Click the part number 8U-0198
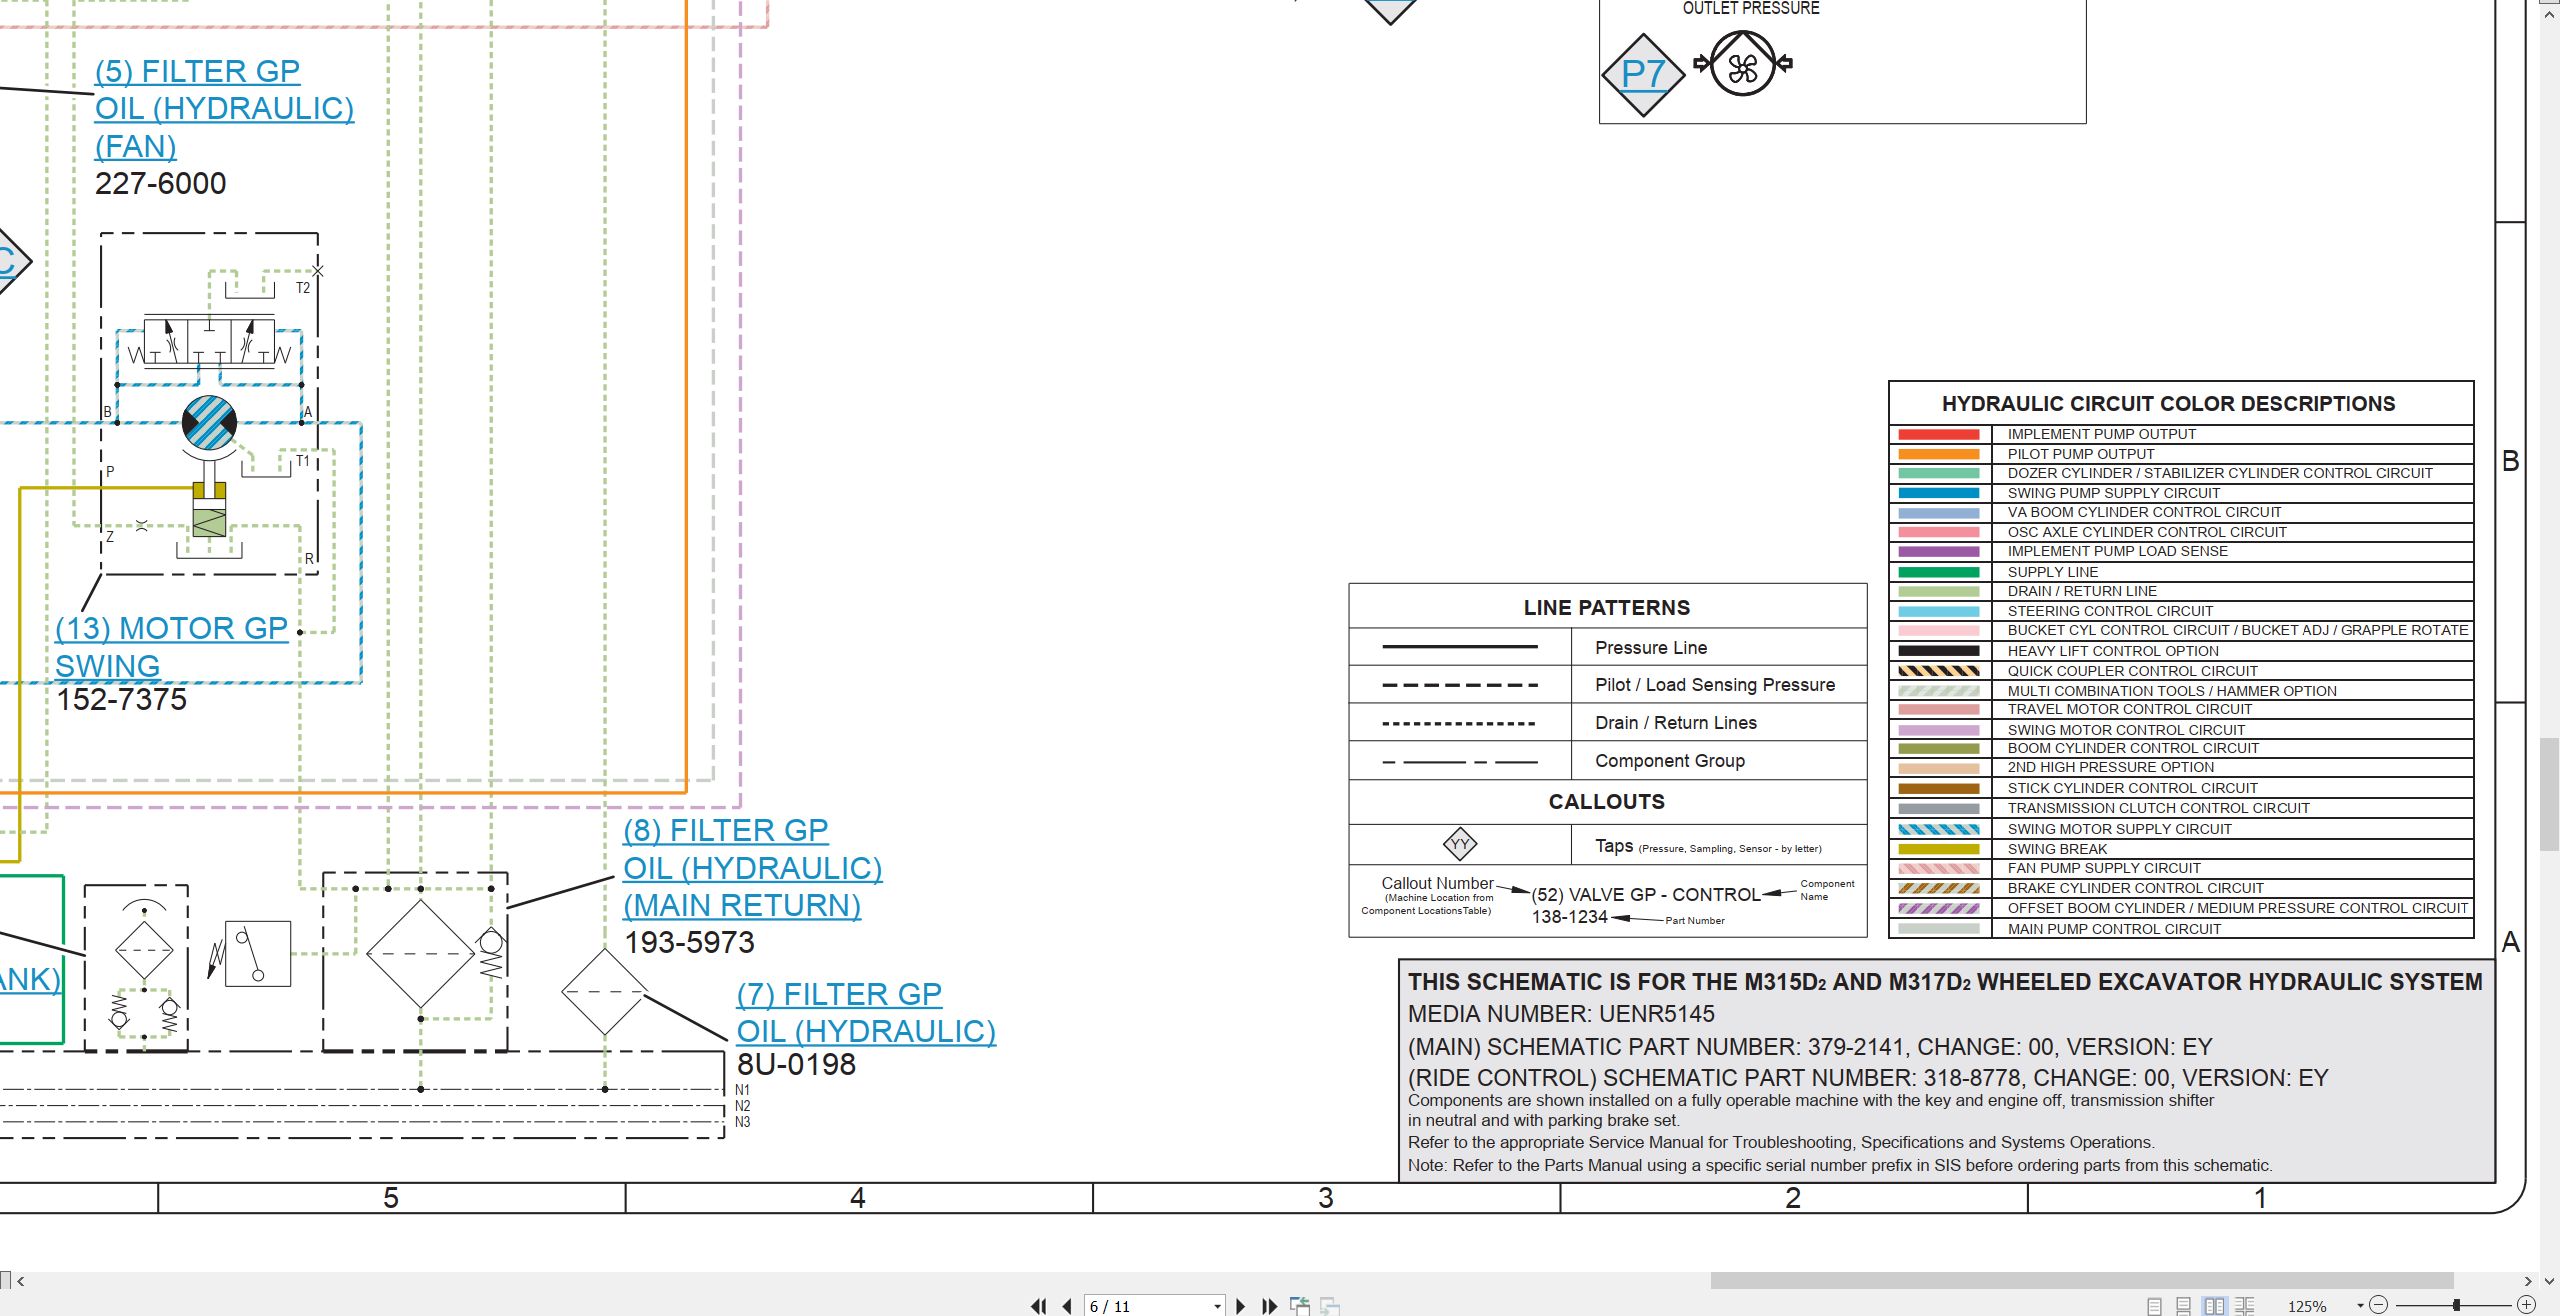 tap(796, 1065)
